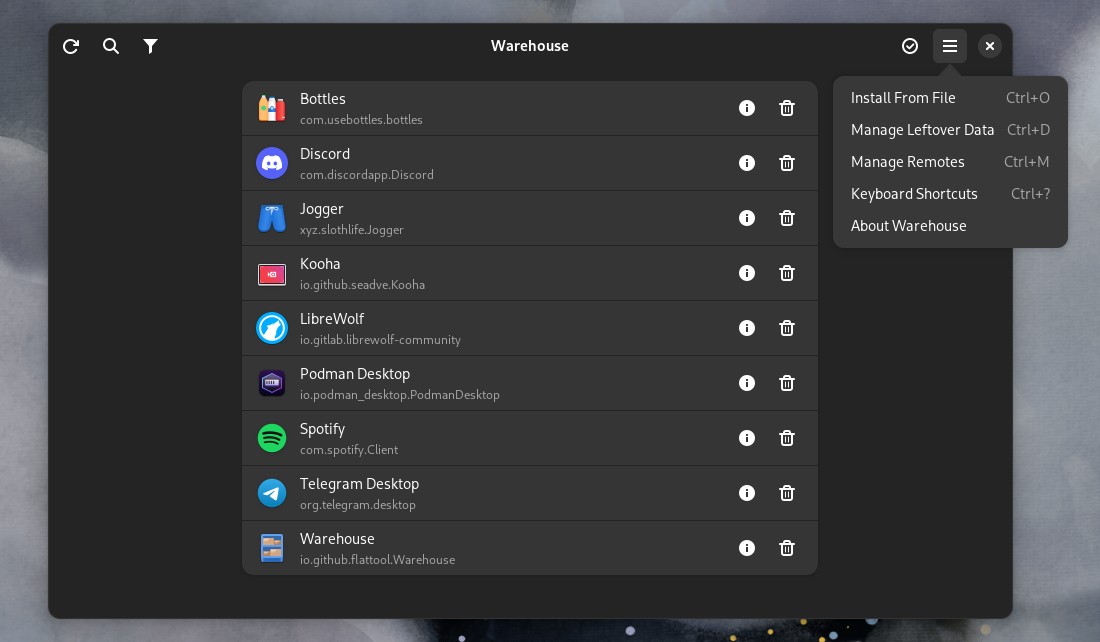1100x642 pixels.
Task: Open the search tool in header bar
Action: (111, 46)
